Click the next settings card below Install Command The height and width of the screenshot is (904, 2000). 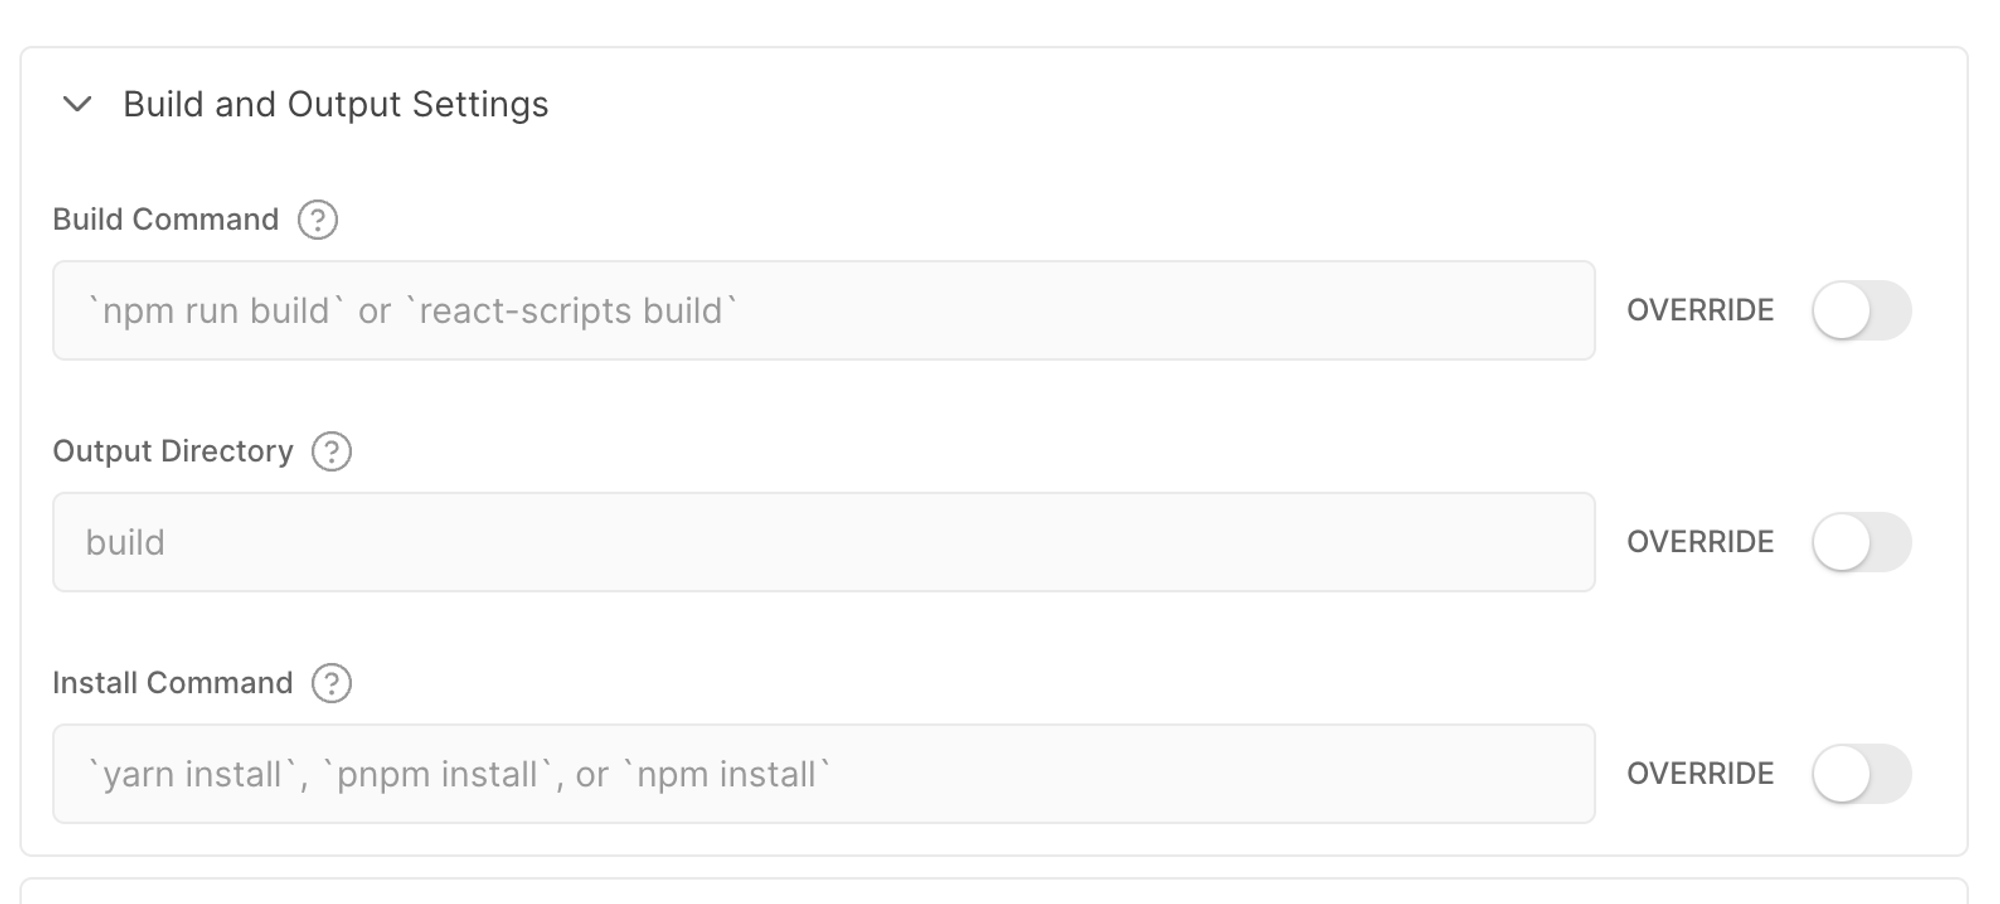pyautogui.click(x=994, y=892)
